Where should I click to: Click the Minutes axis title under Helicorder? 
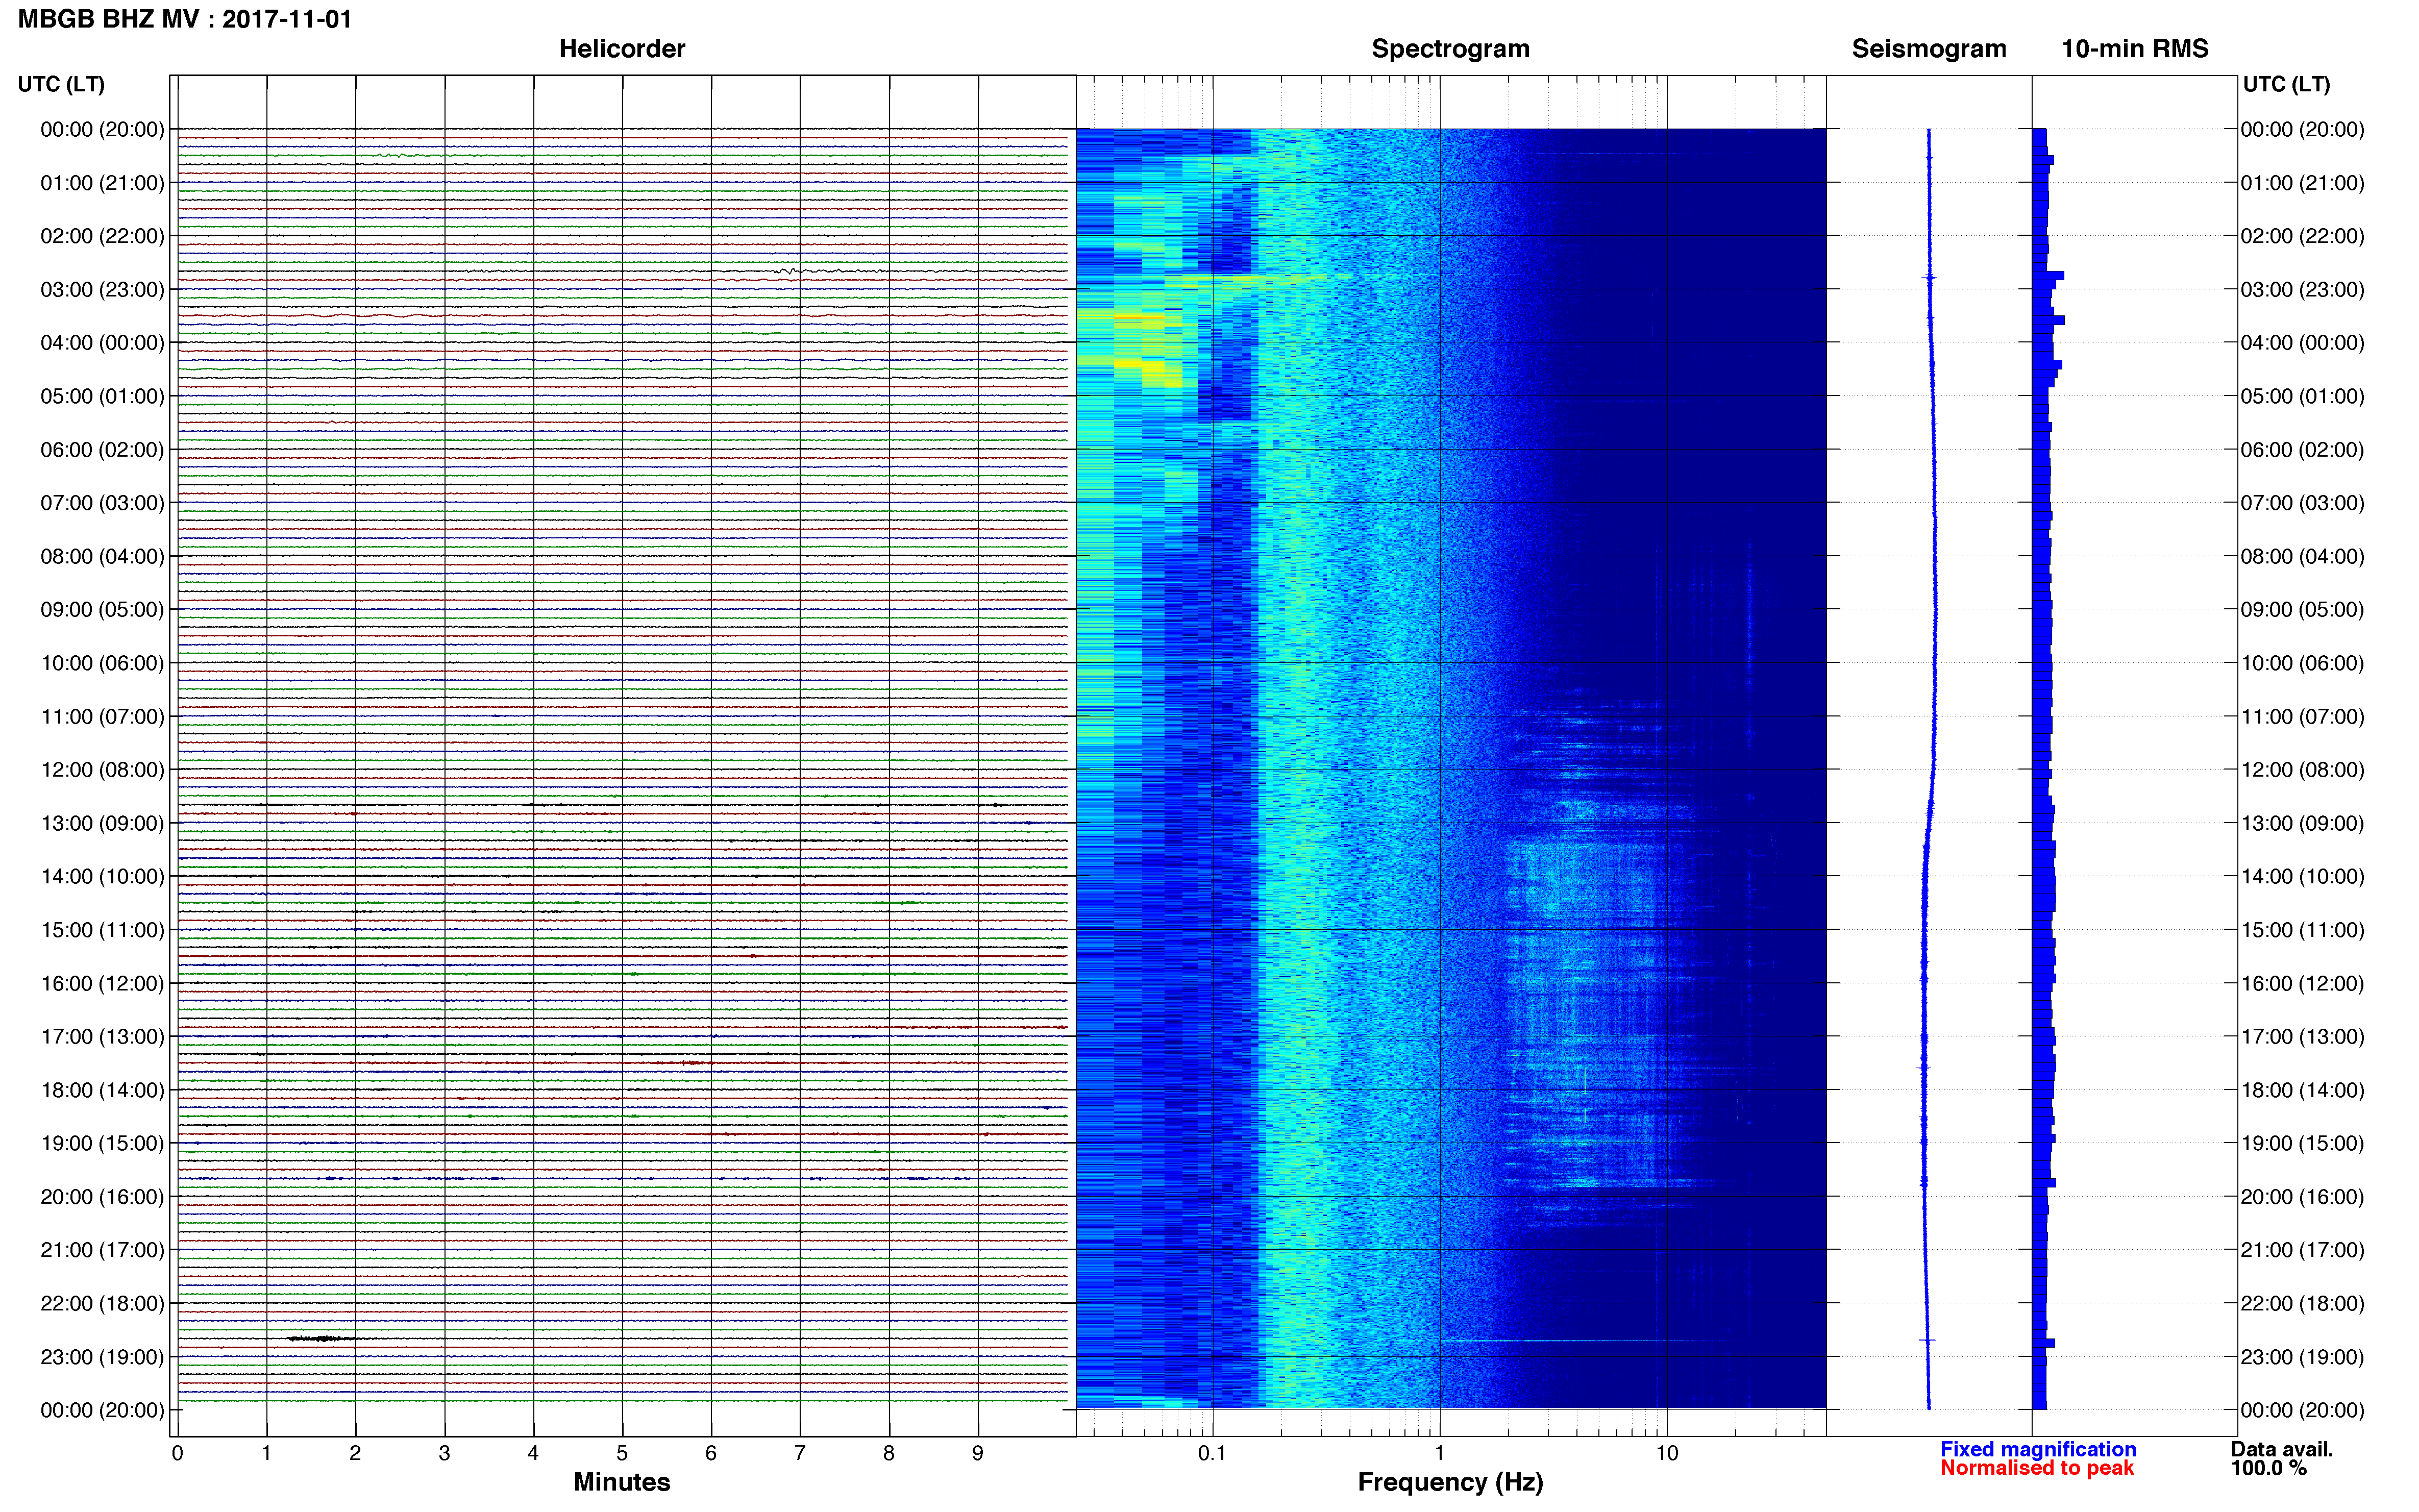tap(622, 1482)
